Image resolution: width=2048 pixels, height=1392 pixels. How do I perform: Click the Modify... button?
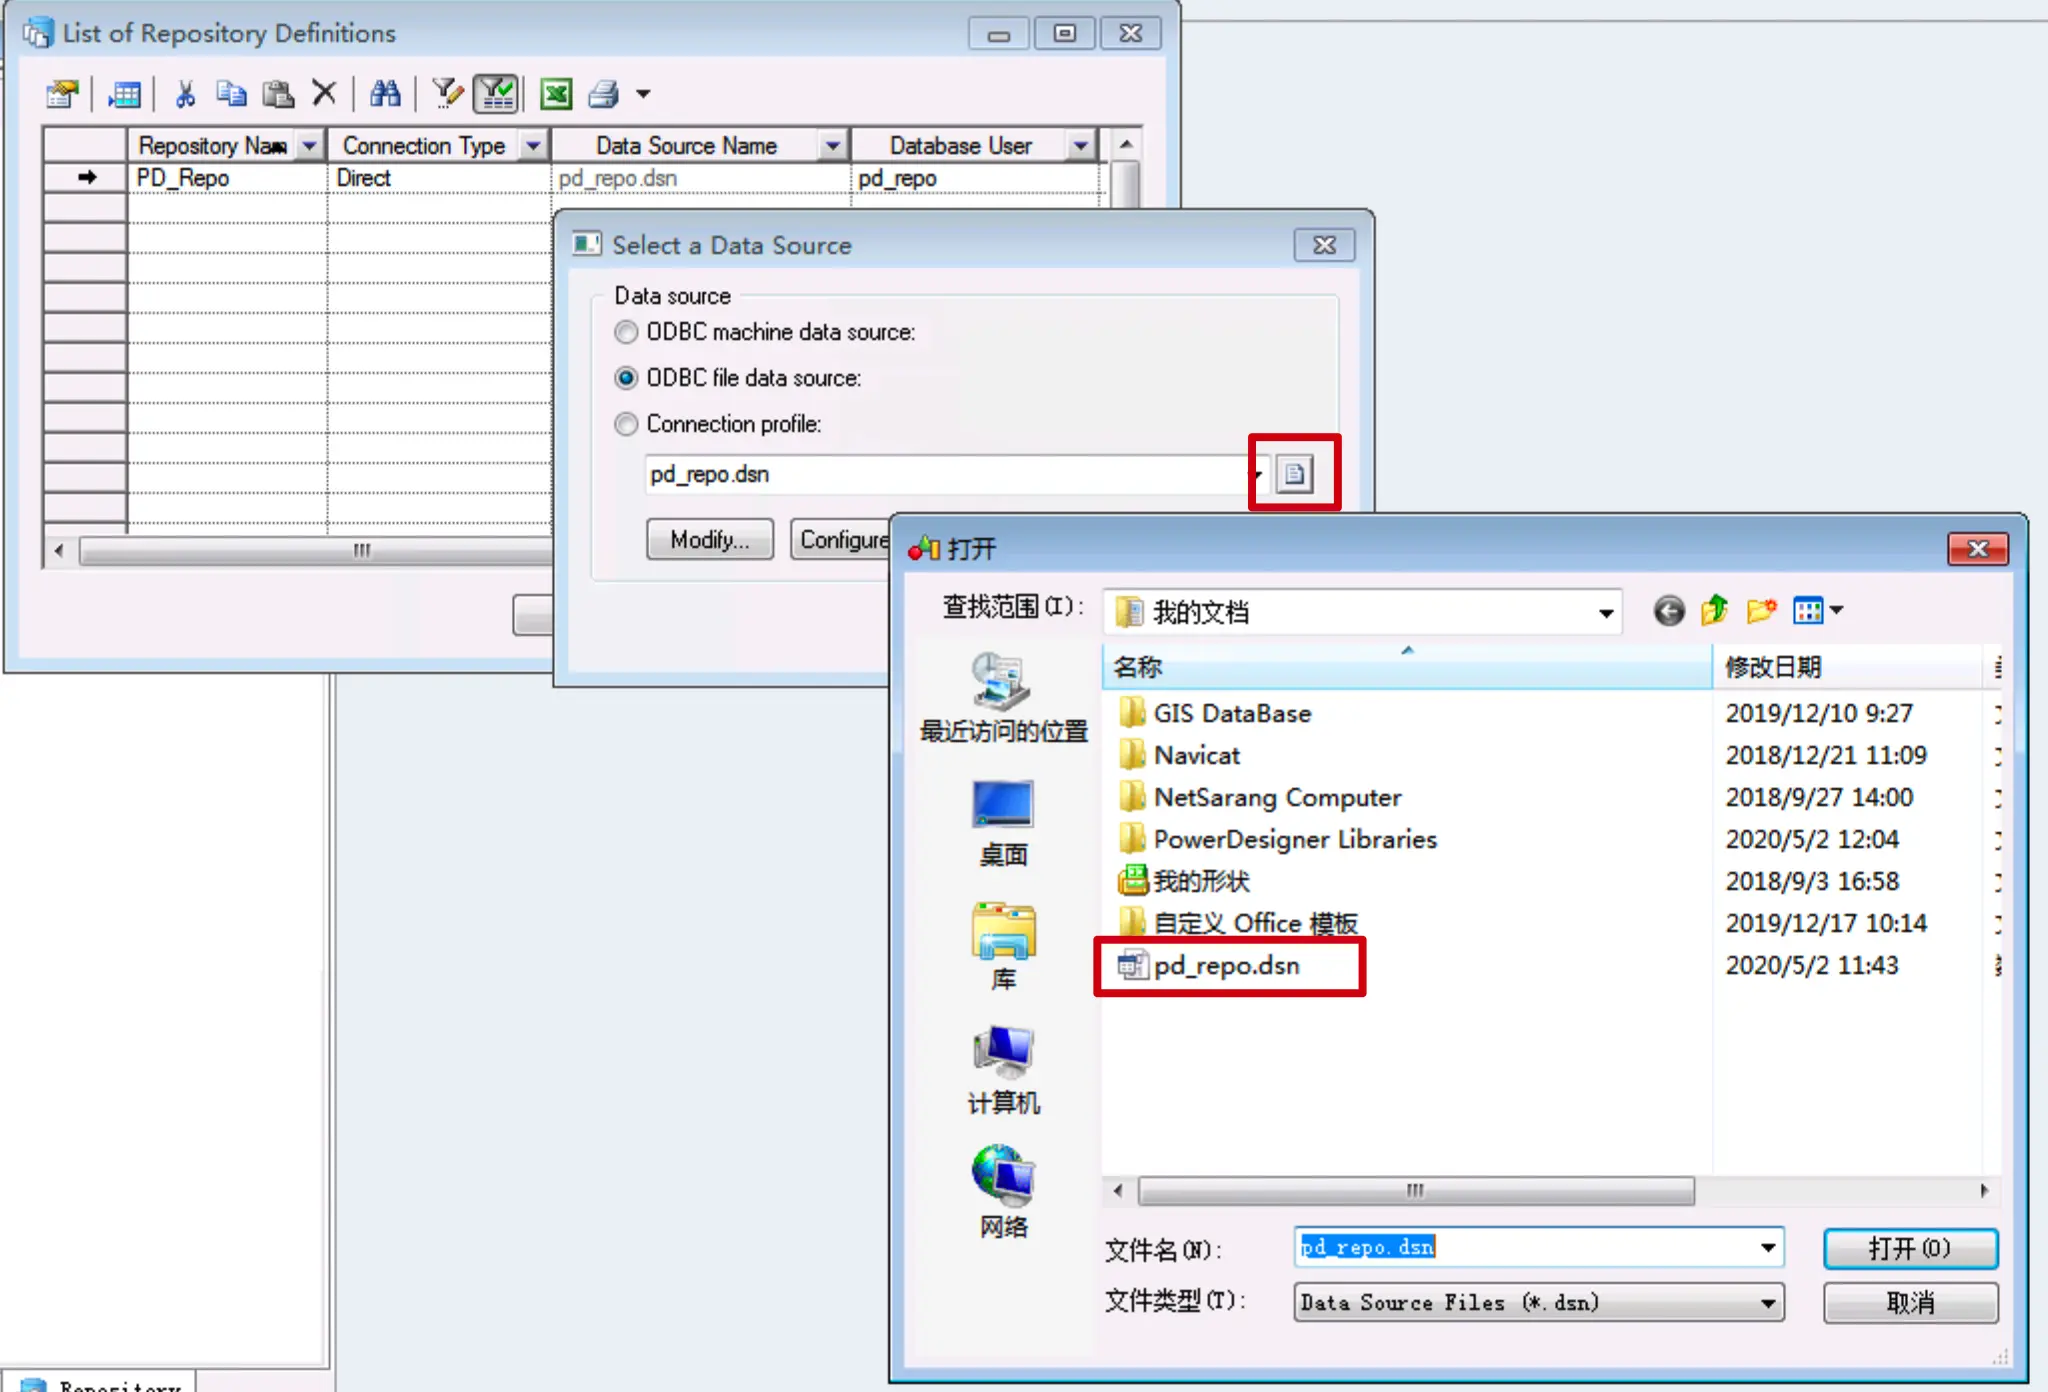[709, 540]
